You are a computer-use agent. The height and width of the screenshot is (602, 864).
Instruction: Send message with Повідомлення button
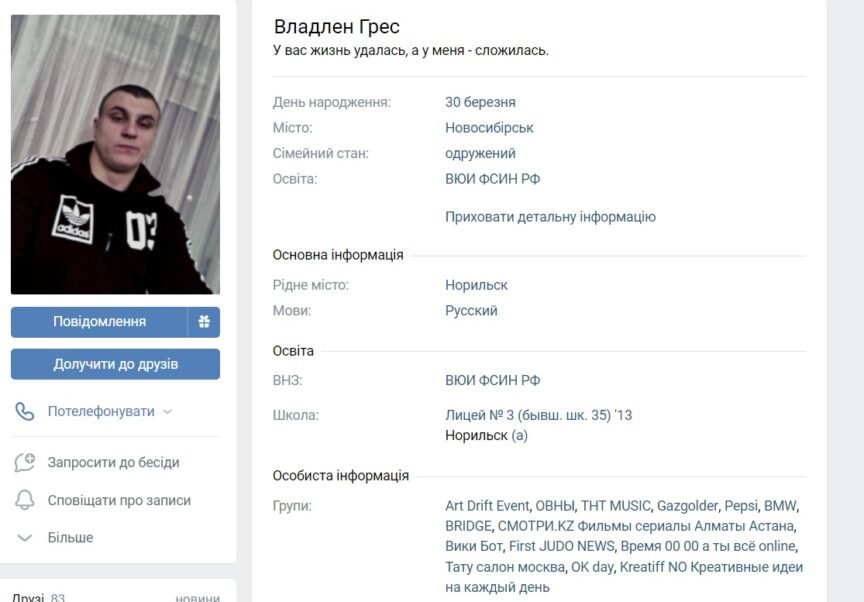(99, 322)
